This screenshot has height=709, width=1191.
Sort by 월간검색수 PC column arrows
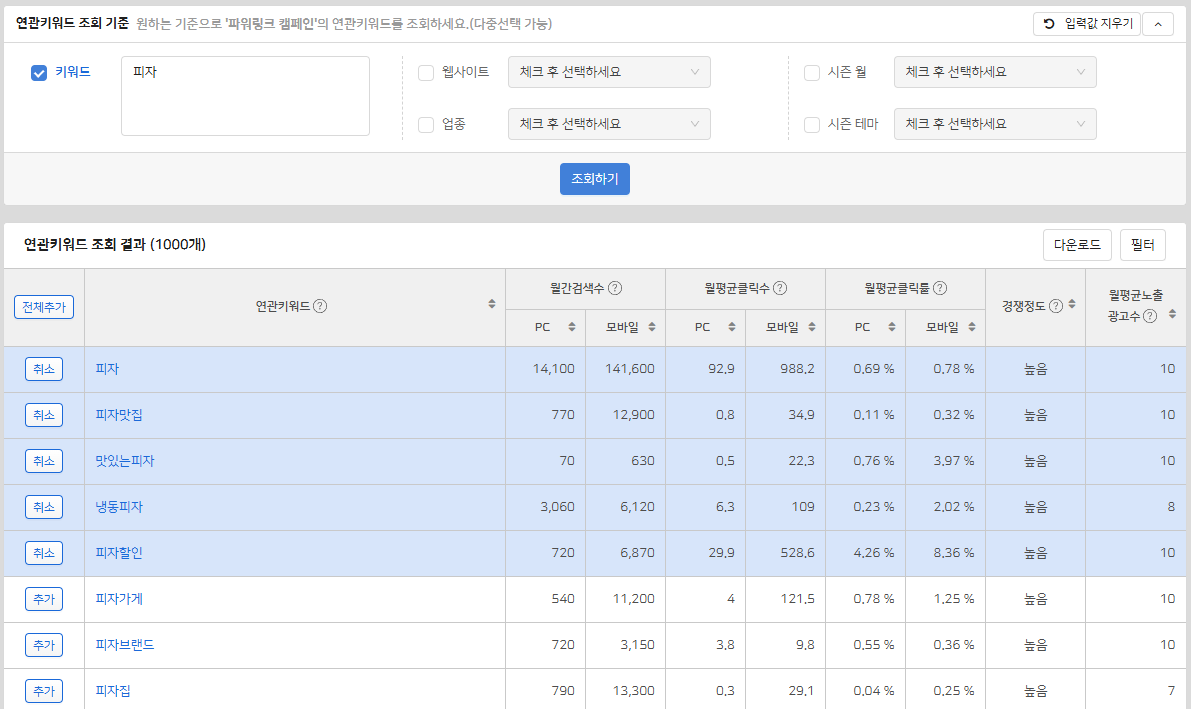[572, 327]
